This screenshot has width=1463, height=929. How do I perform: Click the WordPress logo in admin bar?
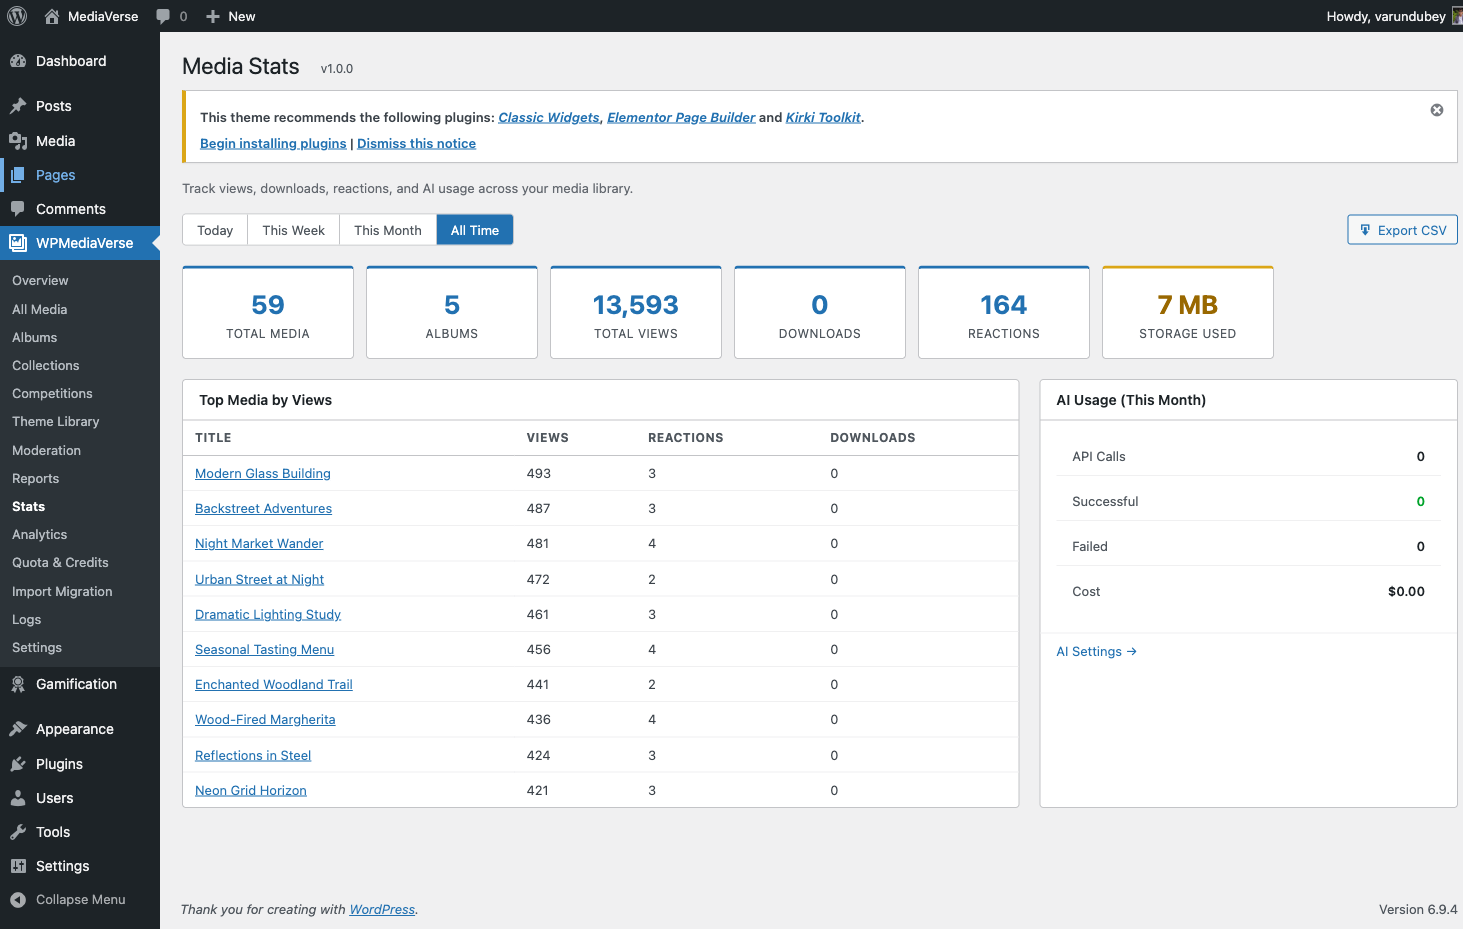(x=16, y=16)
